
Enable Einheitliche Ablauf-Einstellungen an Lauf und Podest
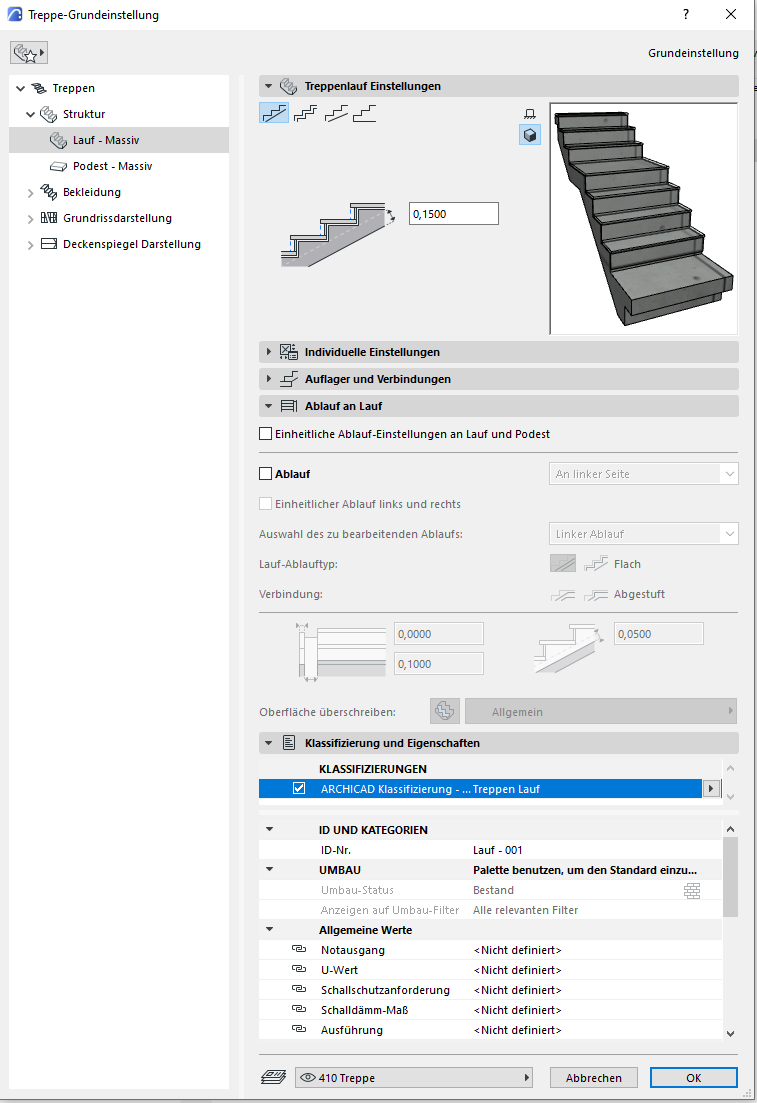coord(266,434)
